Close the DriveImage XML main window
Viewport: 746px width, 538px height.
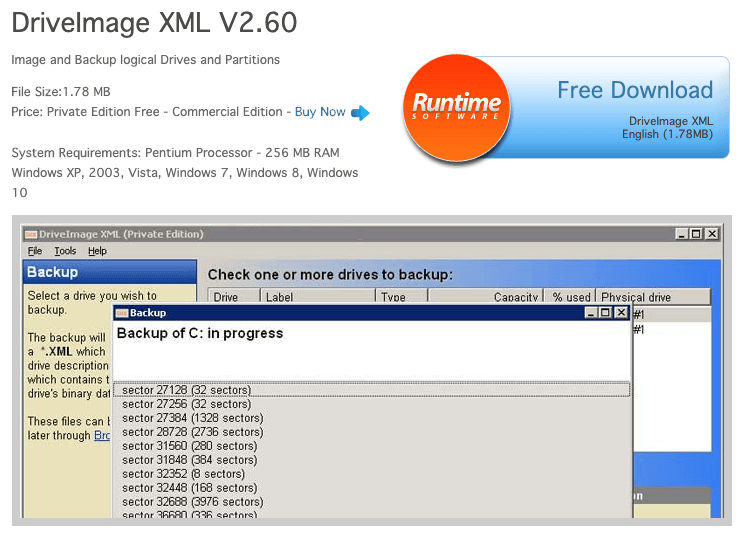pyautogui.click(x=712, y=234)
